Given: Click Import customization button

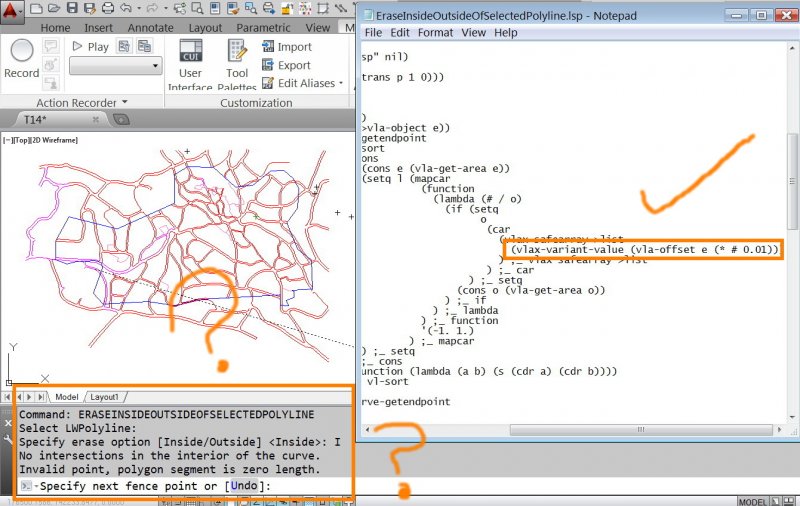Looking at the screenshot, I should click(287, 47).
